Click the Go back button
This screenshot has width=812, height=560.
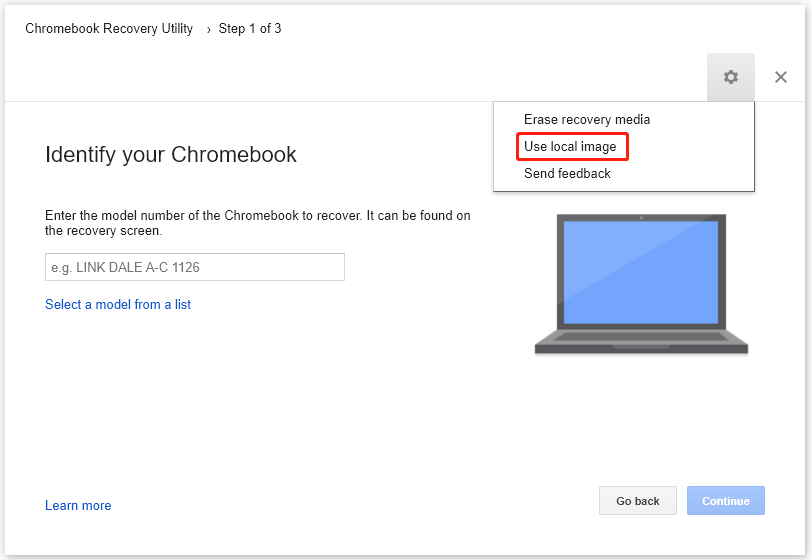(637, 501)
